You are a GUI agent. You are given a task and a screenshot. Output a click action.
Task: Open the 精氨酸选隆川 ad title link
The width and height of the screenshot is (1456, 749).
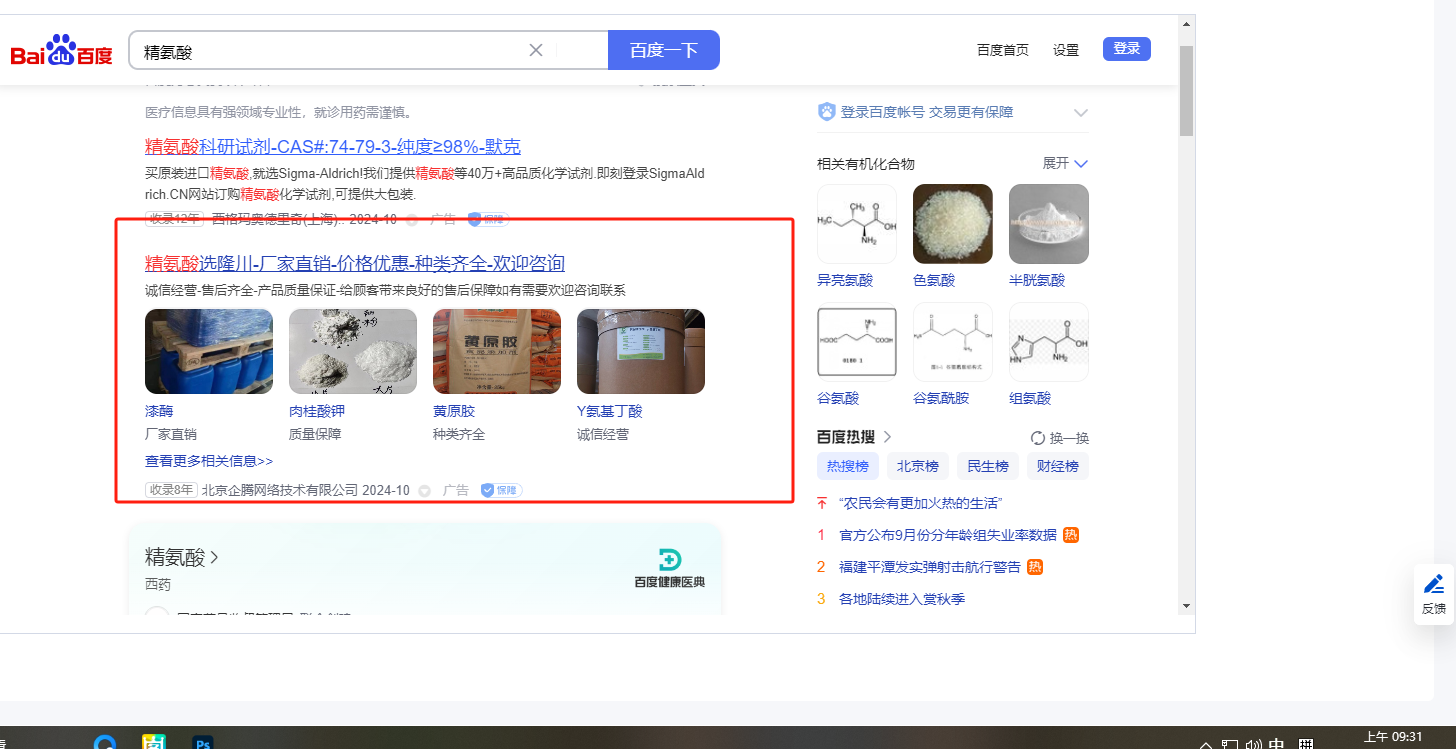tap(355, 264)
